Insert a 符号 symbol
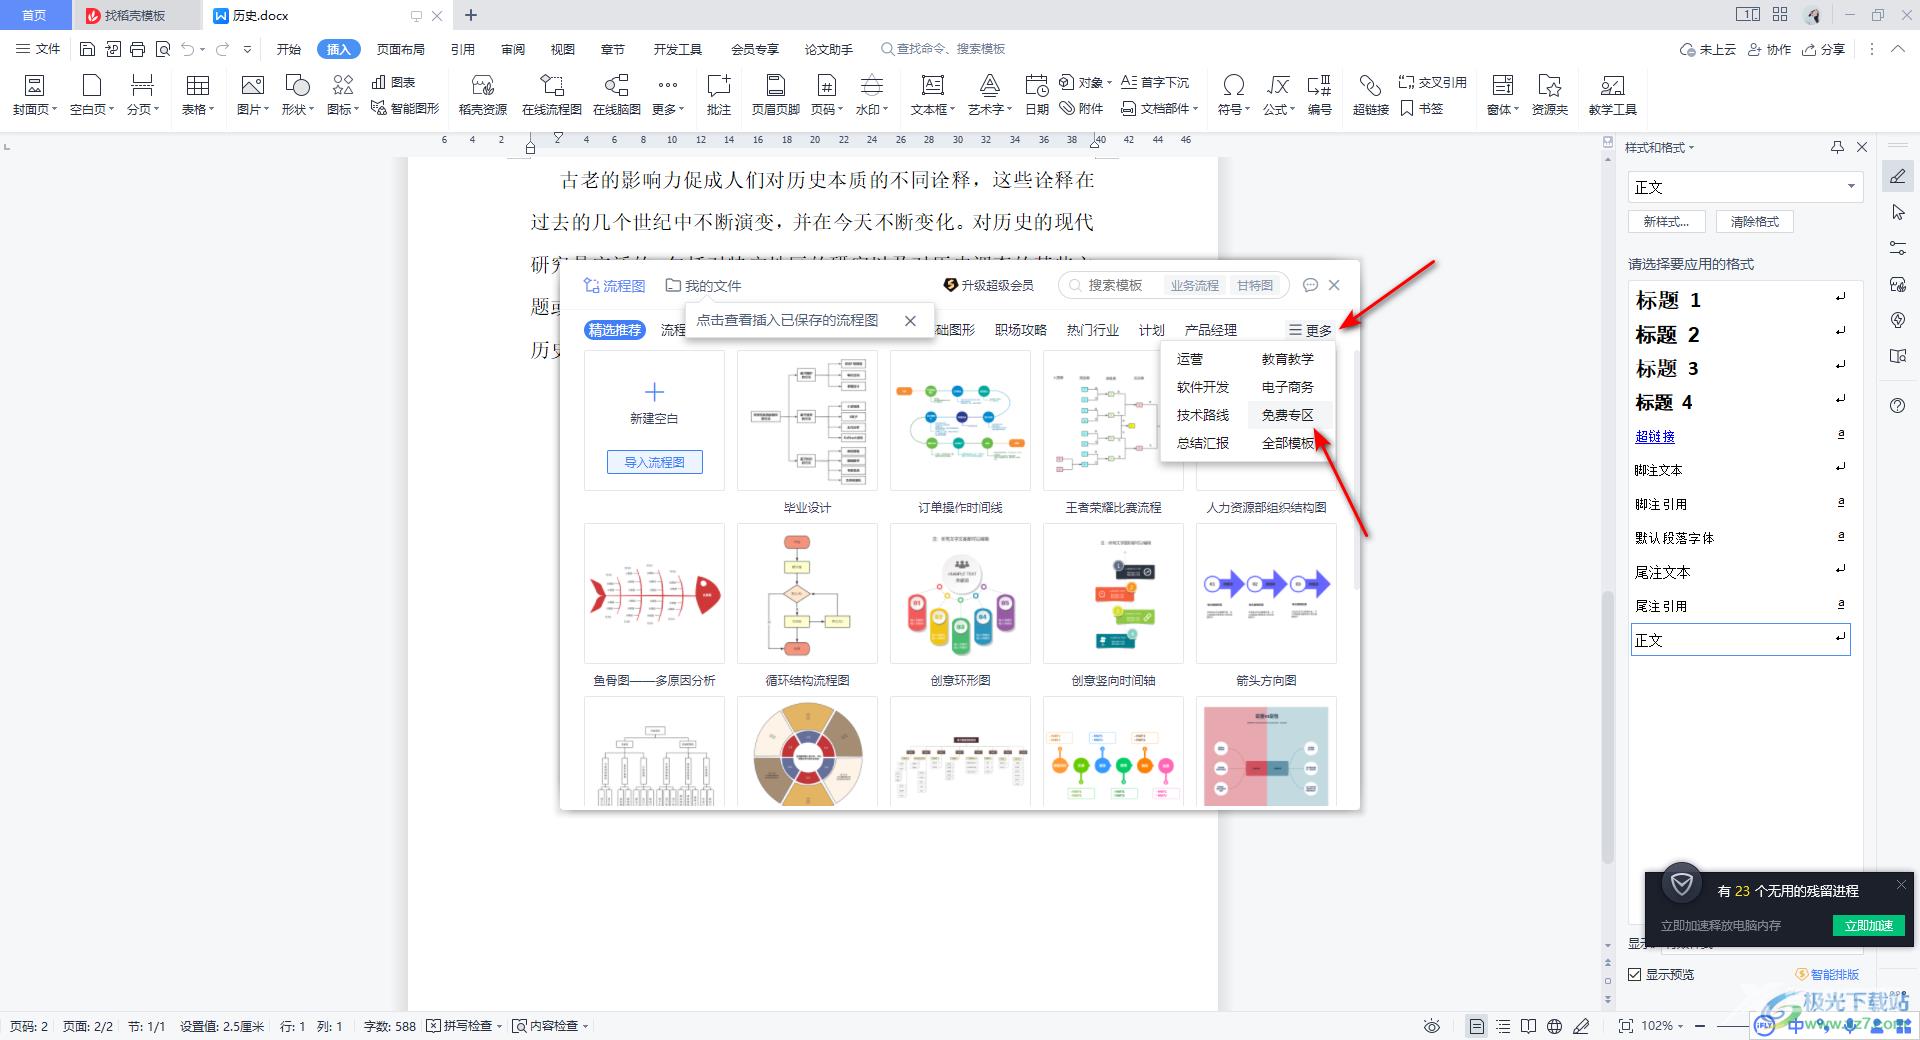This screenshot has height=1040, width=1920. click(1234, 95)
